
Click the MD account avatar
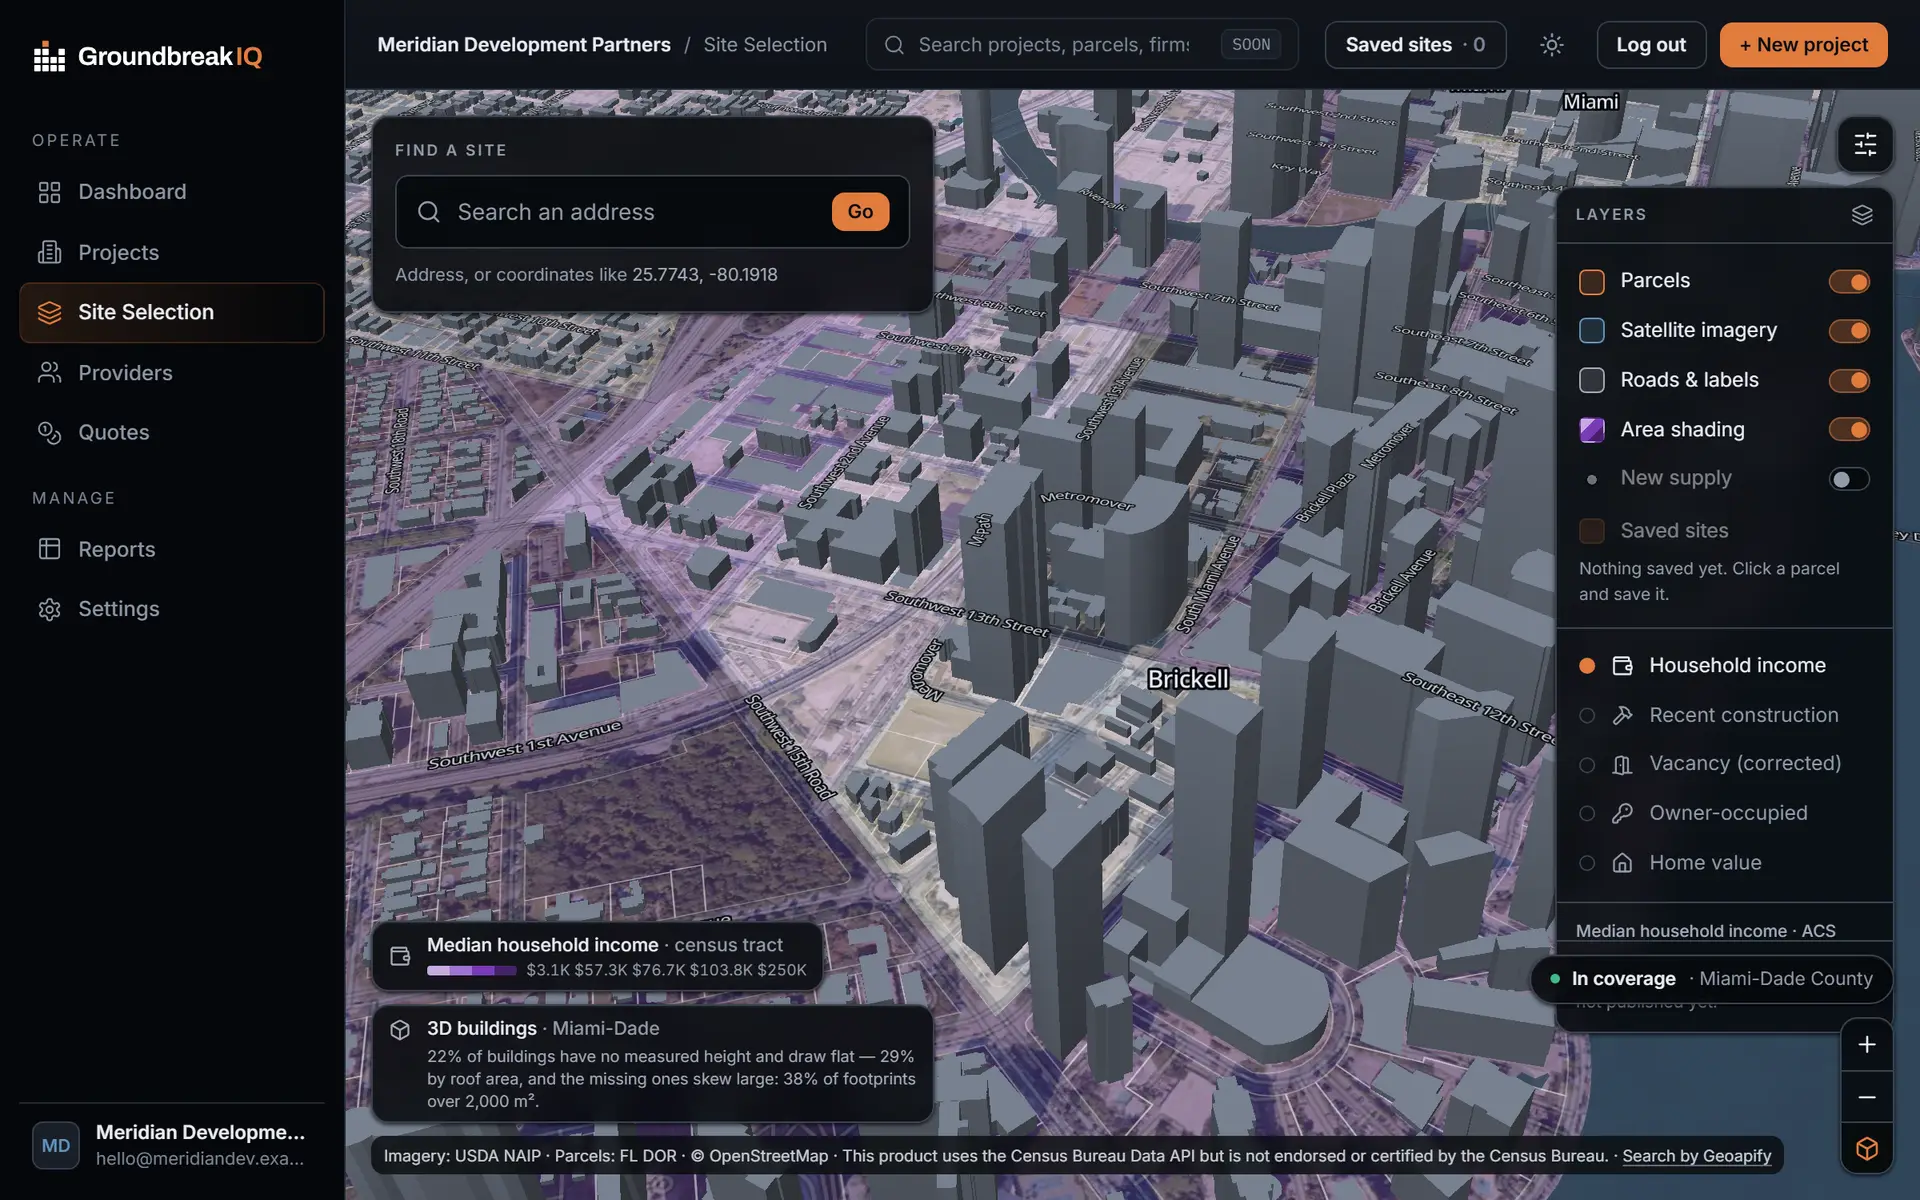(56, 1146)
